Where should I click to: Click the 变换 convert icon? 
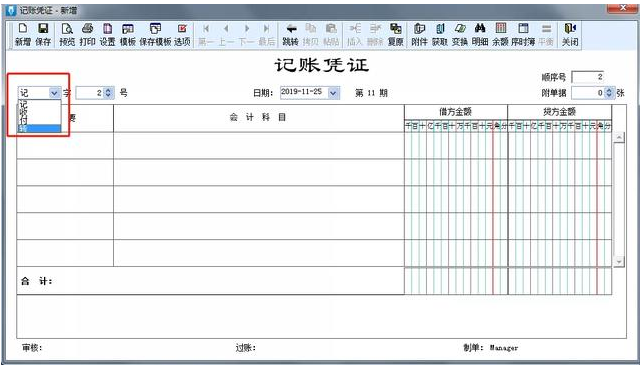(460, 34)
